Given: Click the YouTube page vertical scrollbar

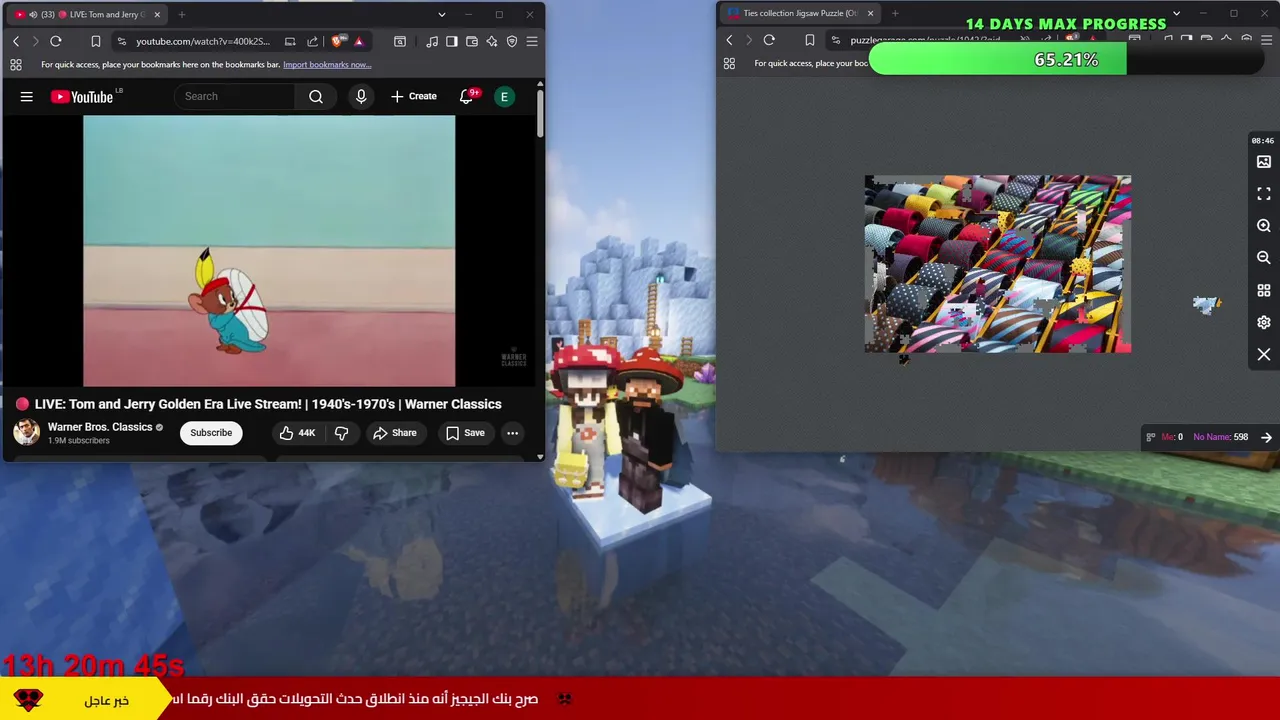Looking at the screenshot, I should coord(540,115).
